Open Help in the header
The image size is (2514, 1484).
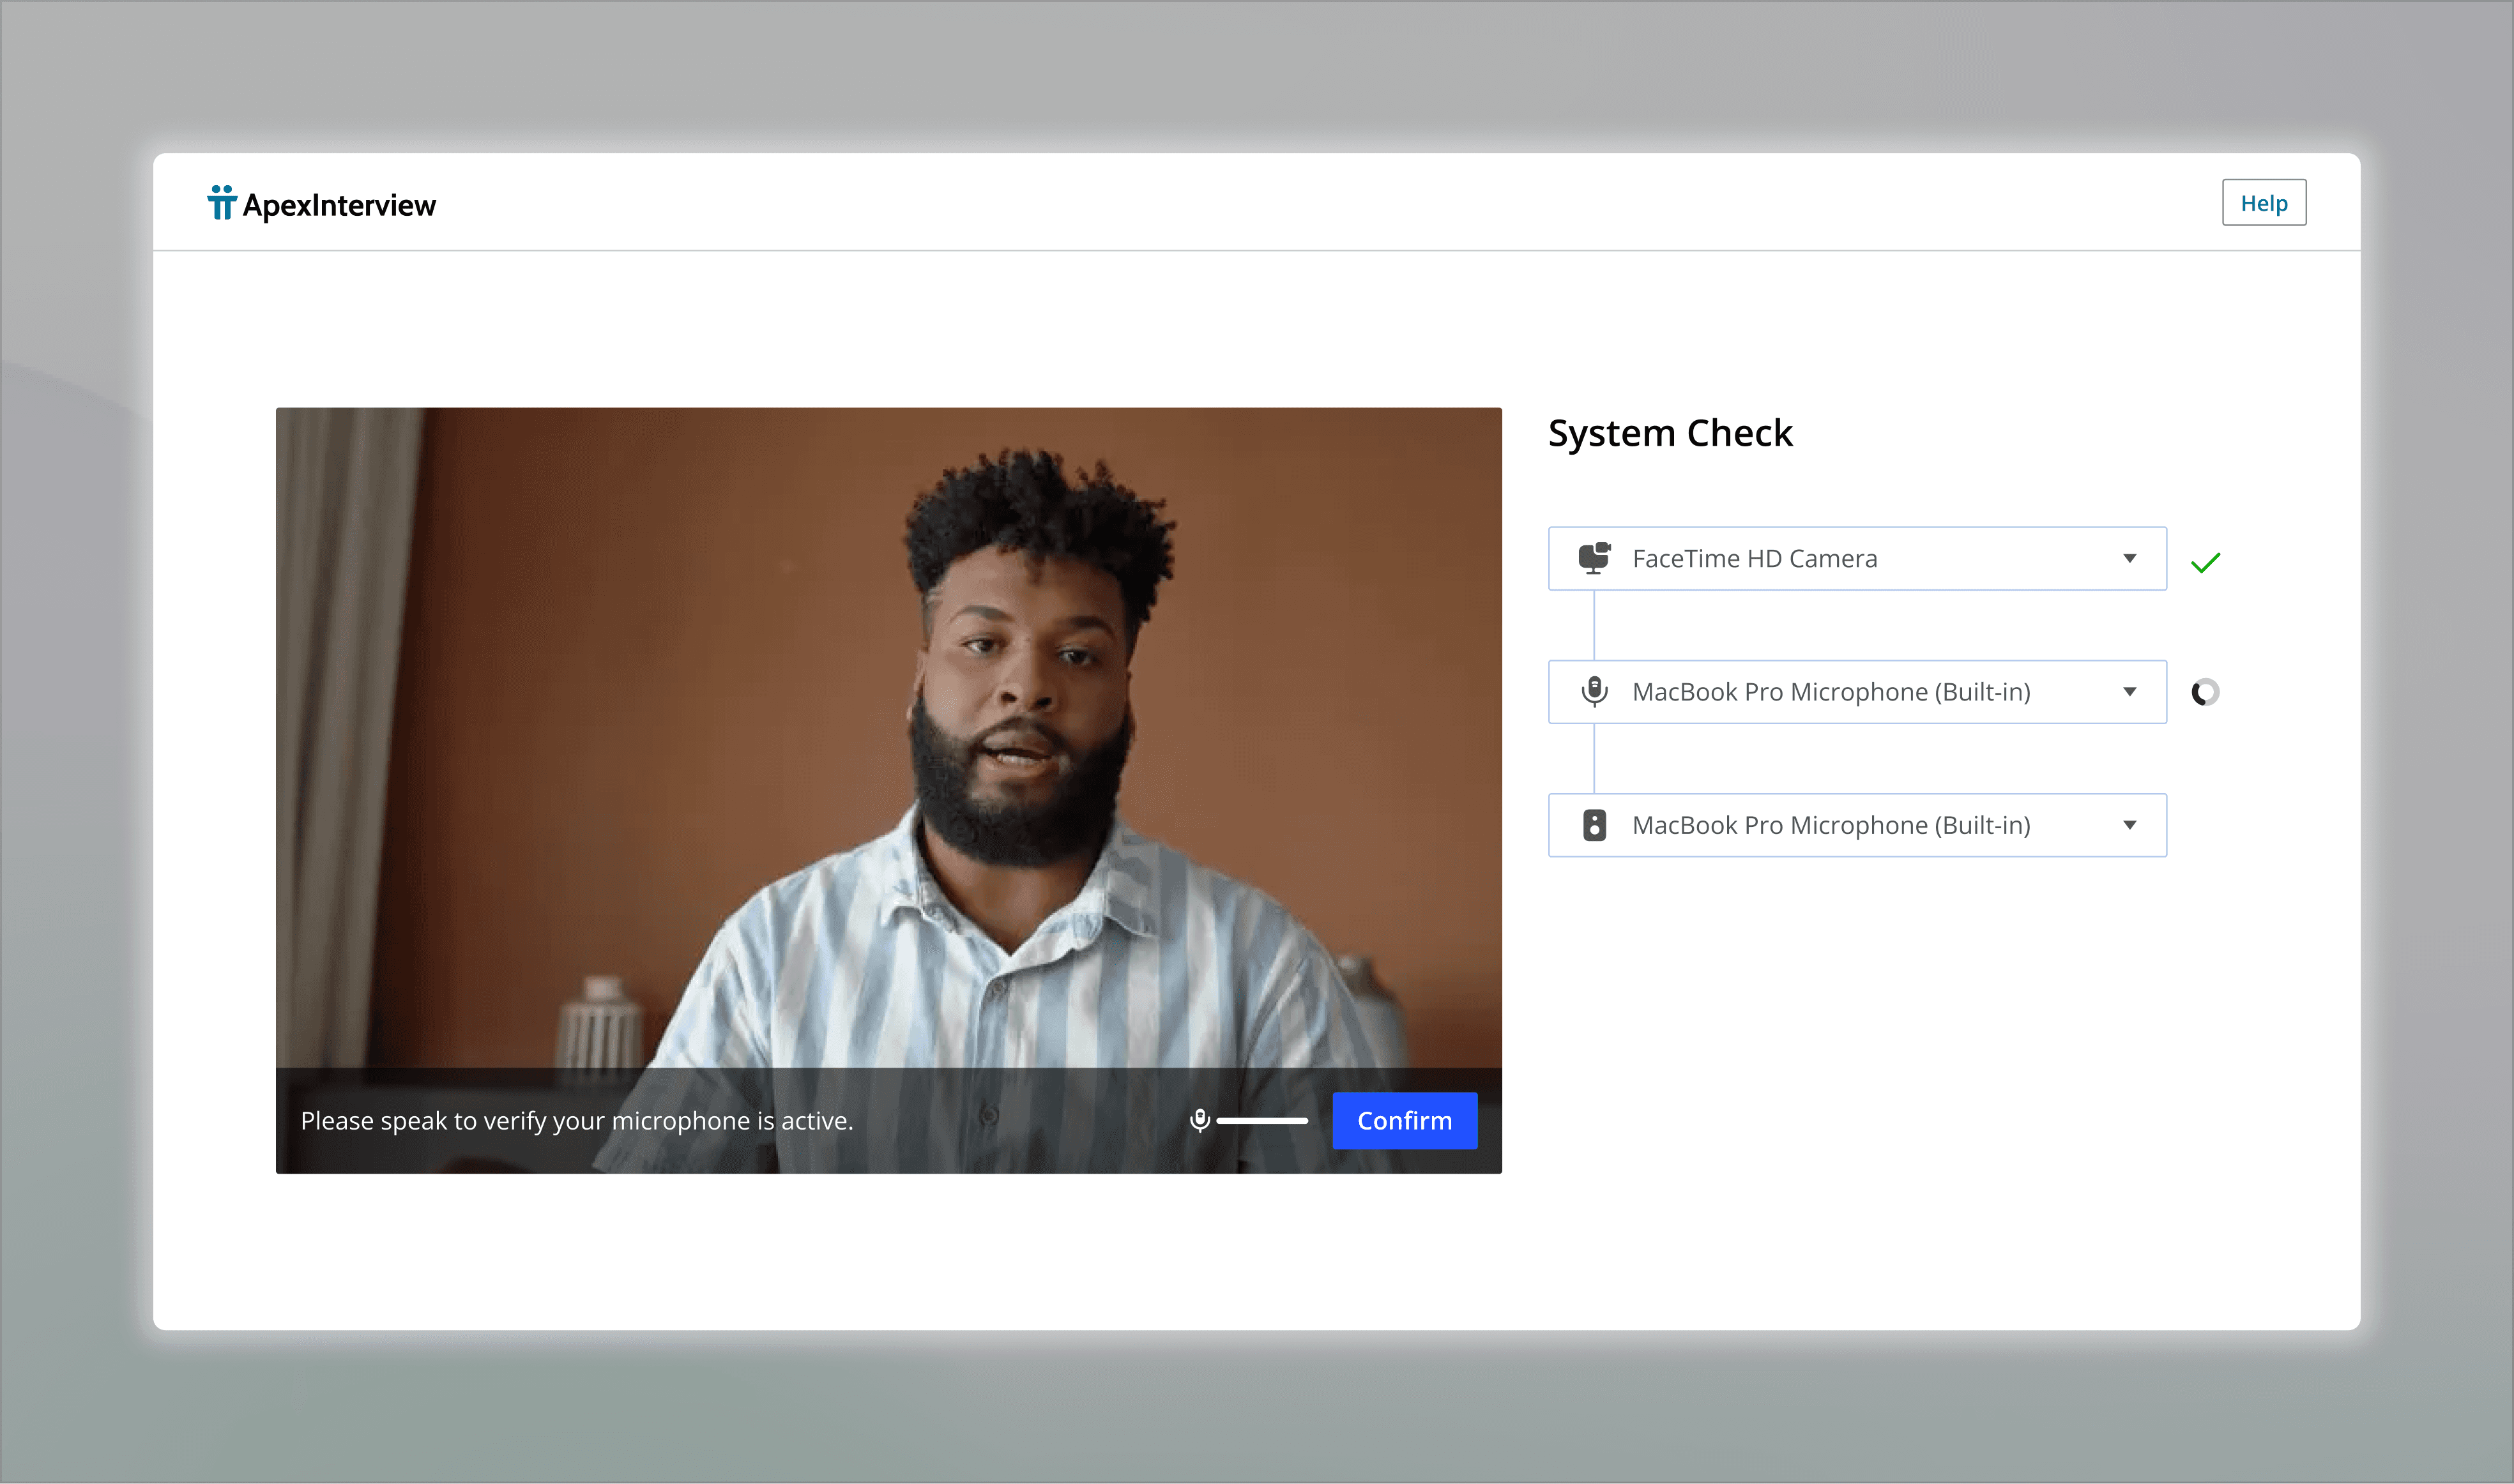(2263, 203)
